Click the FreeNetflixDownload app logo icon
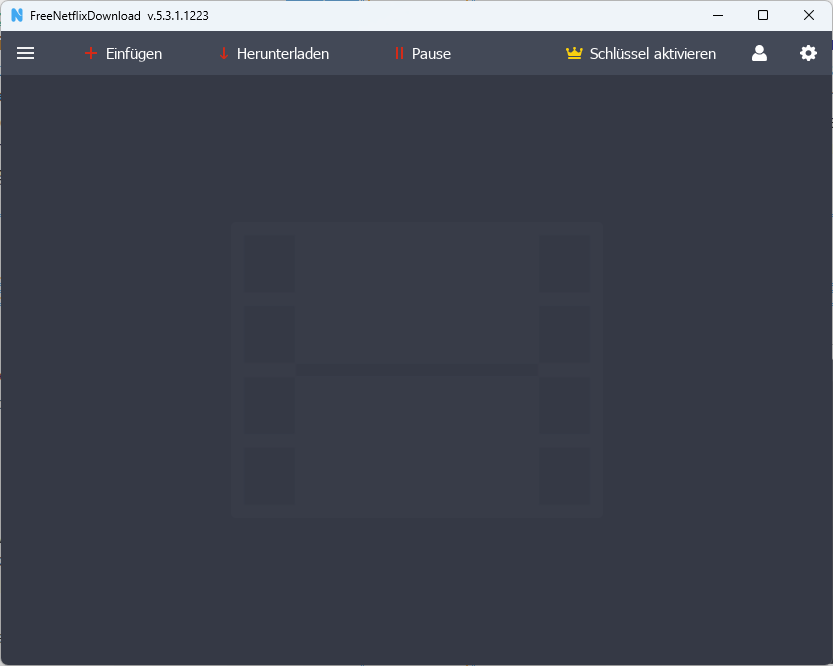This screenshot has height=666, width=833. click(17, 15)
